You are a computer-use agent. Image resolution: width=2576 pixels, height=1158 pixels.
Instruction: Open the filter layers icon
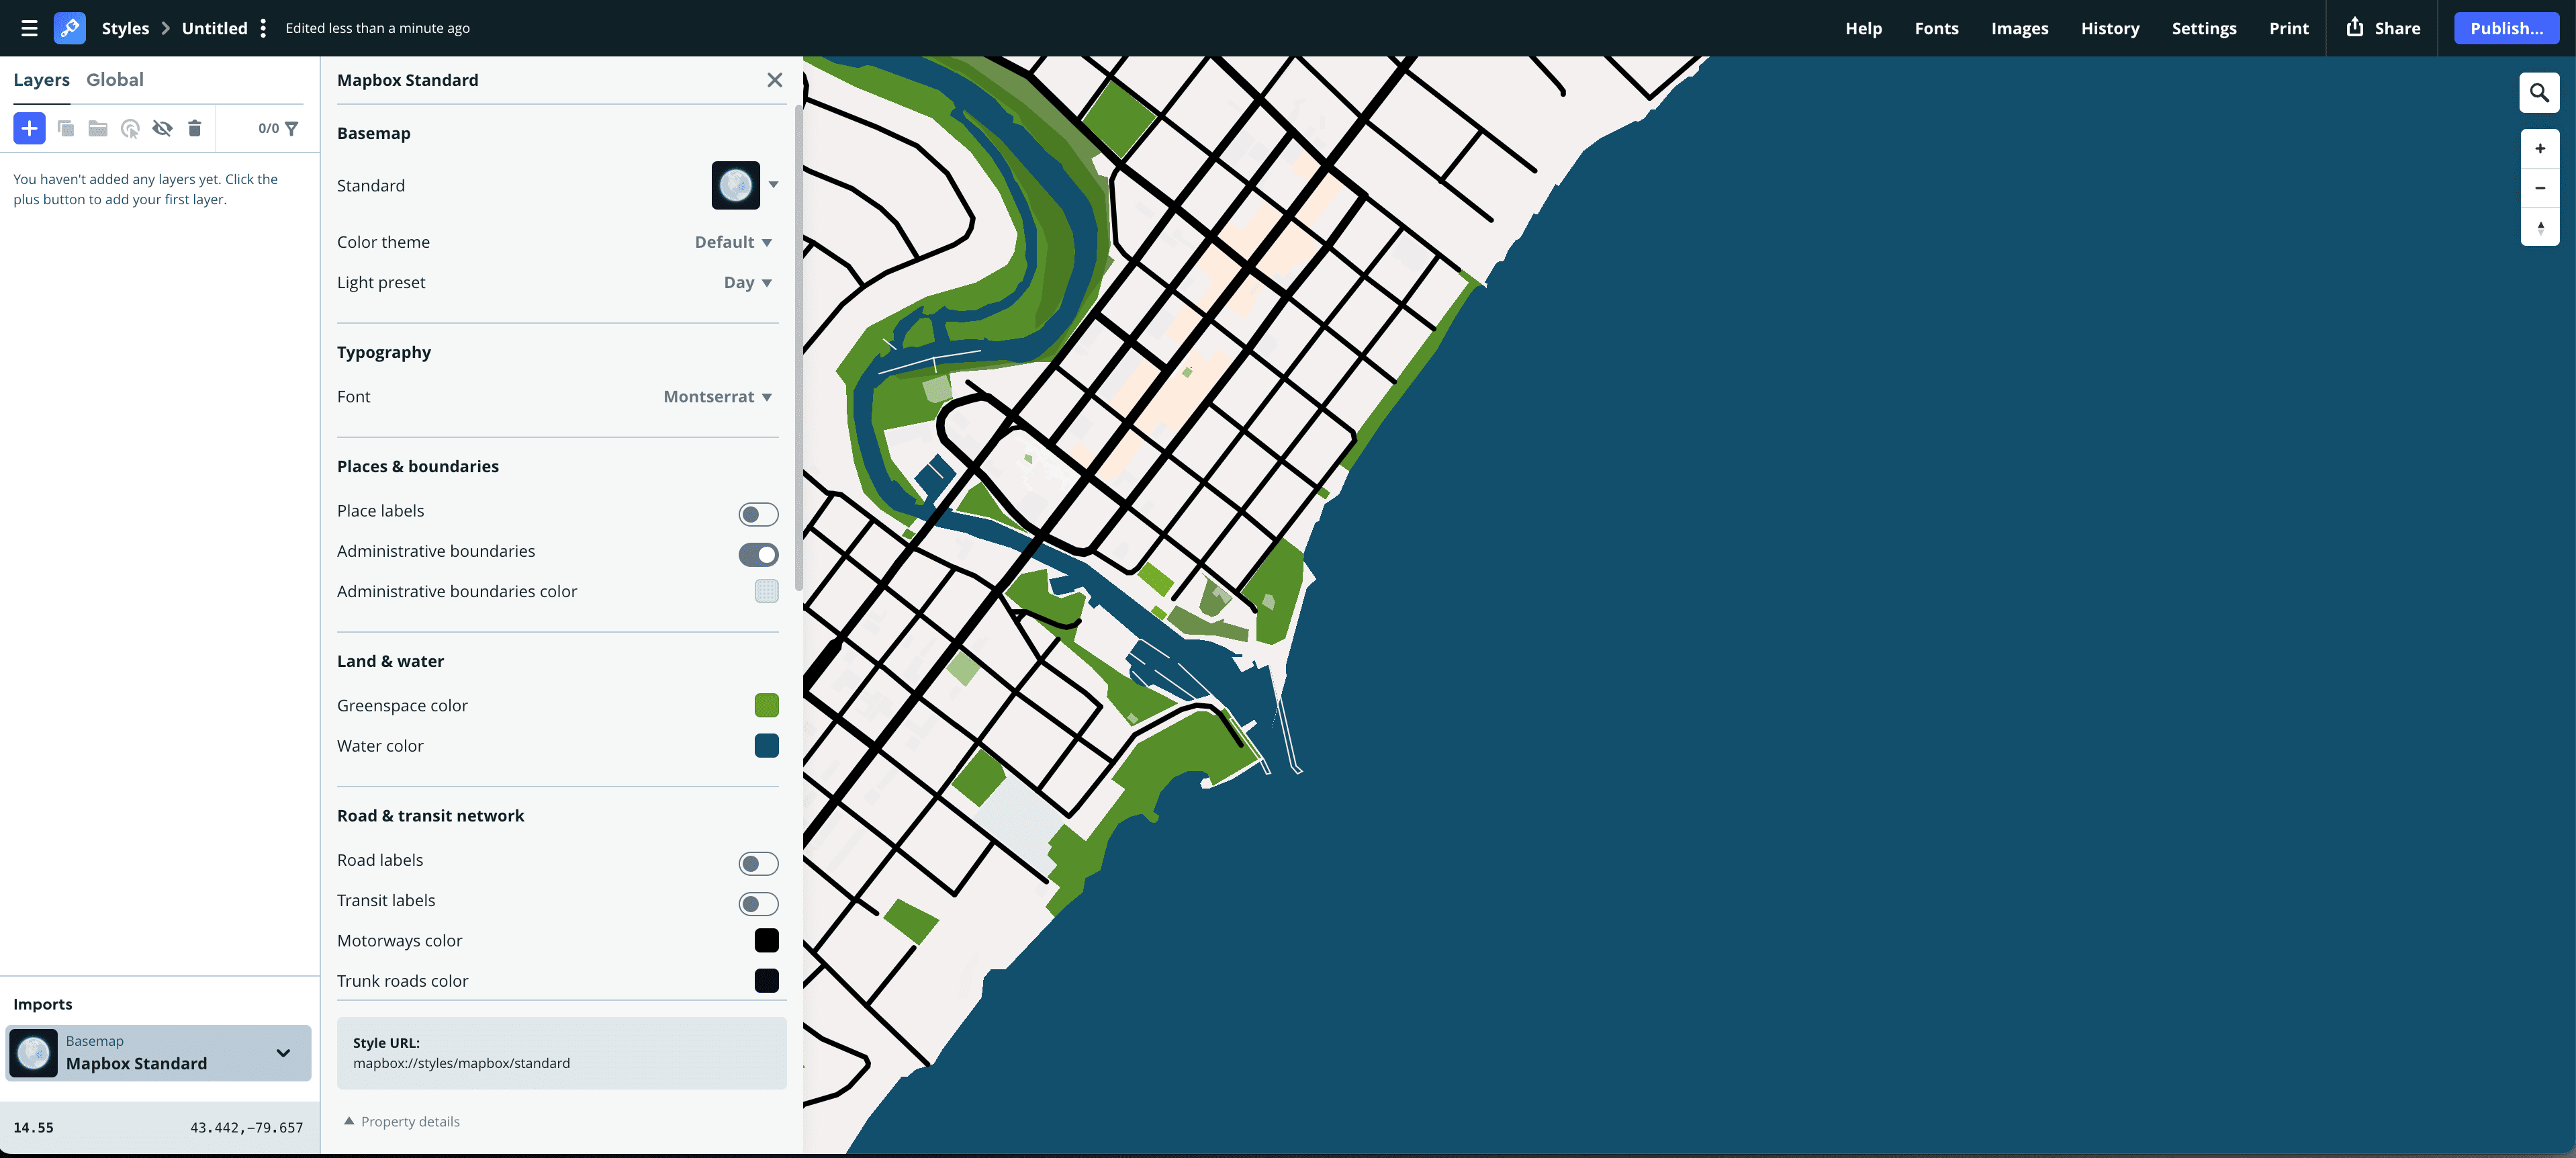[x=291, y=128]
